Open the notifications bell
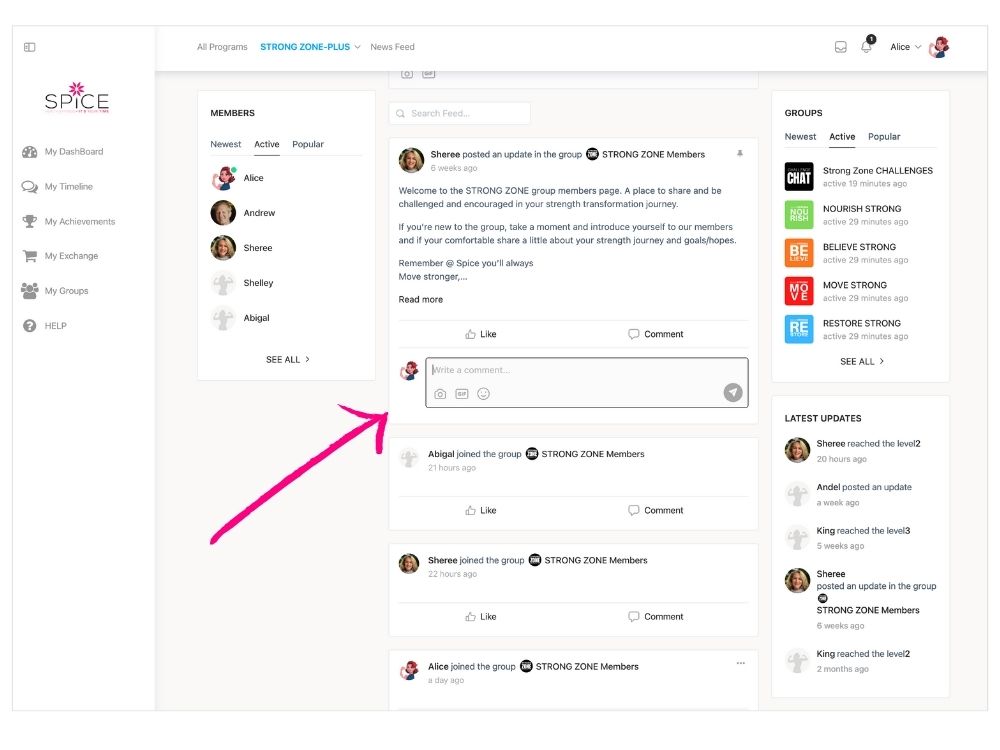The height and width of the screenshot is (750, 1000). [866, 47]
